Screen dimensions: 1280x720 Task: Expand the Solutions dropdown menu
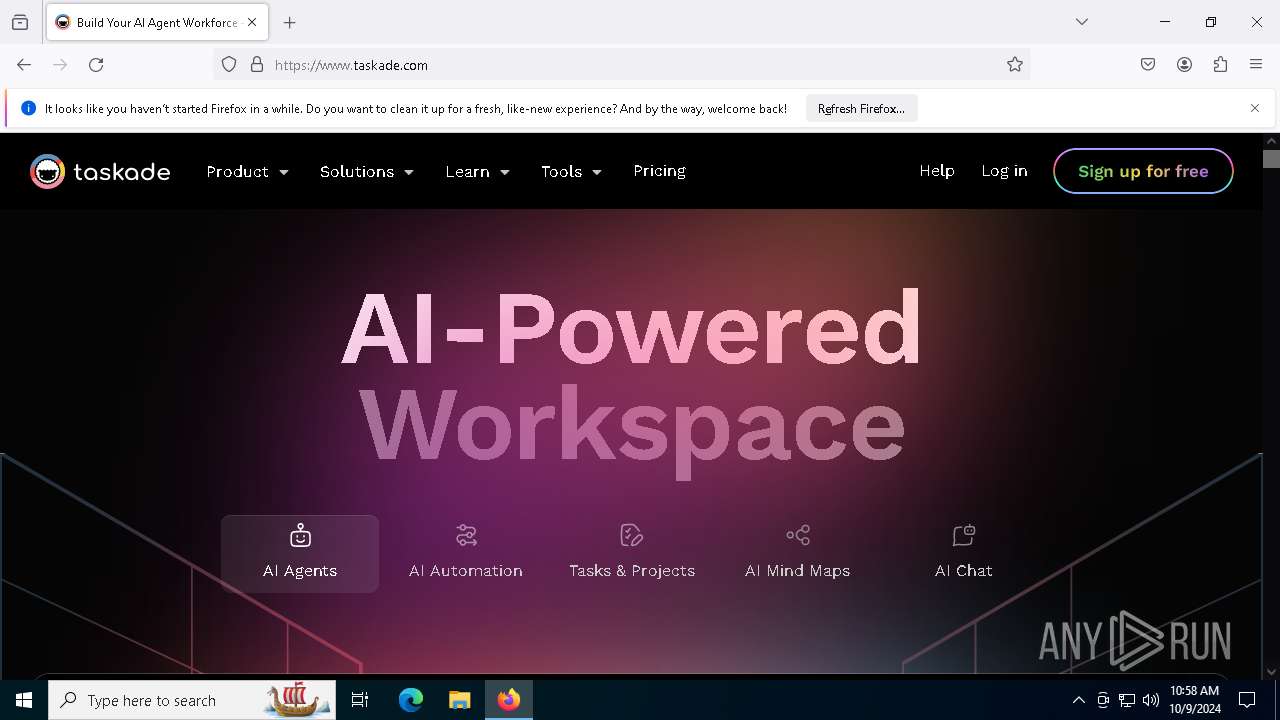click(366, 172)
